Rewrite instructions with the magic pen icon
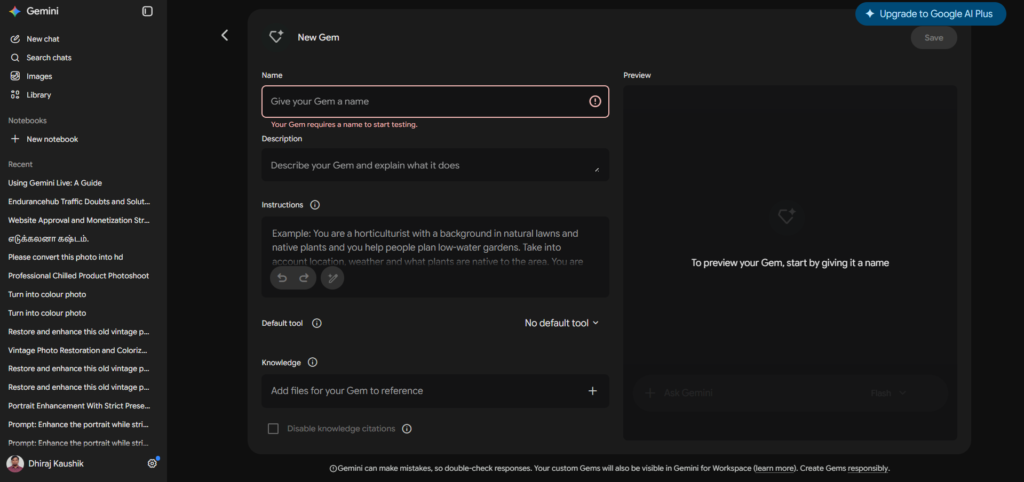Viewport: 1024px width, 482px height. tap(332, 278)
